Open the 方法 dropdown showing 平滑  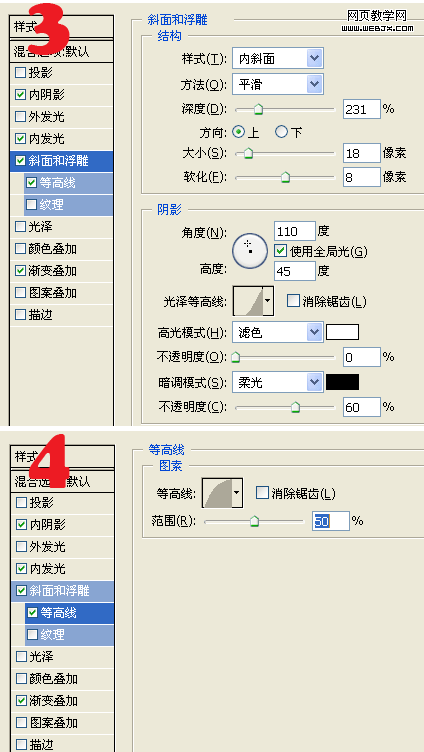[277, 84]
